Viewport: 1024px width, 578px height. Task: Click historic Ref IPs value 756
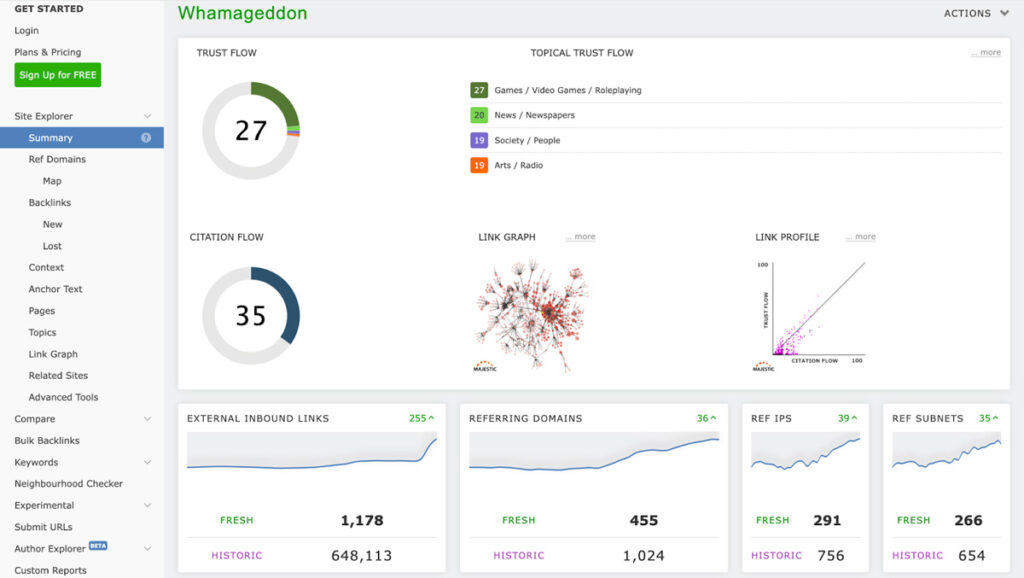point(831,556)
